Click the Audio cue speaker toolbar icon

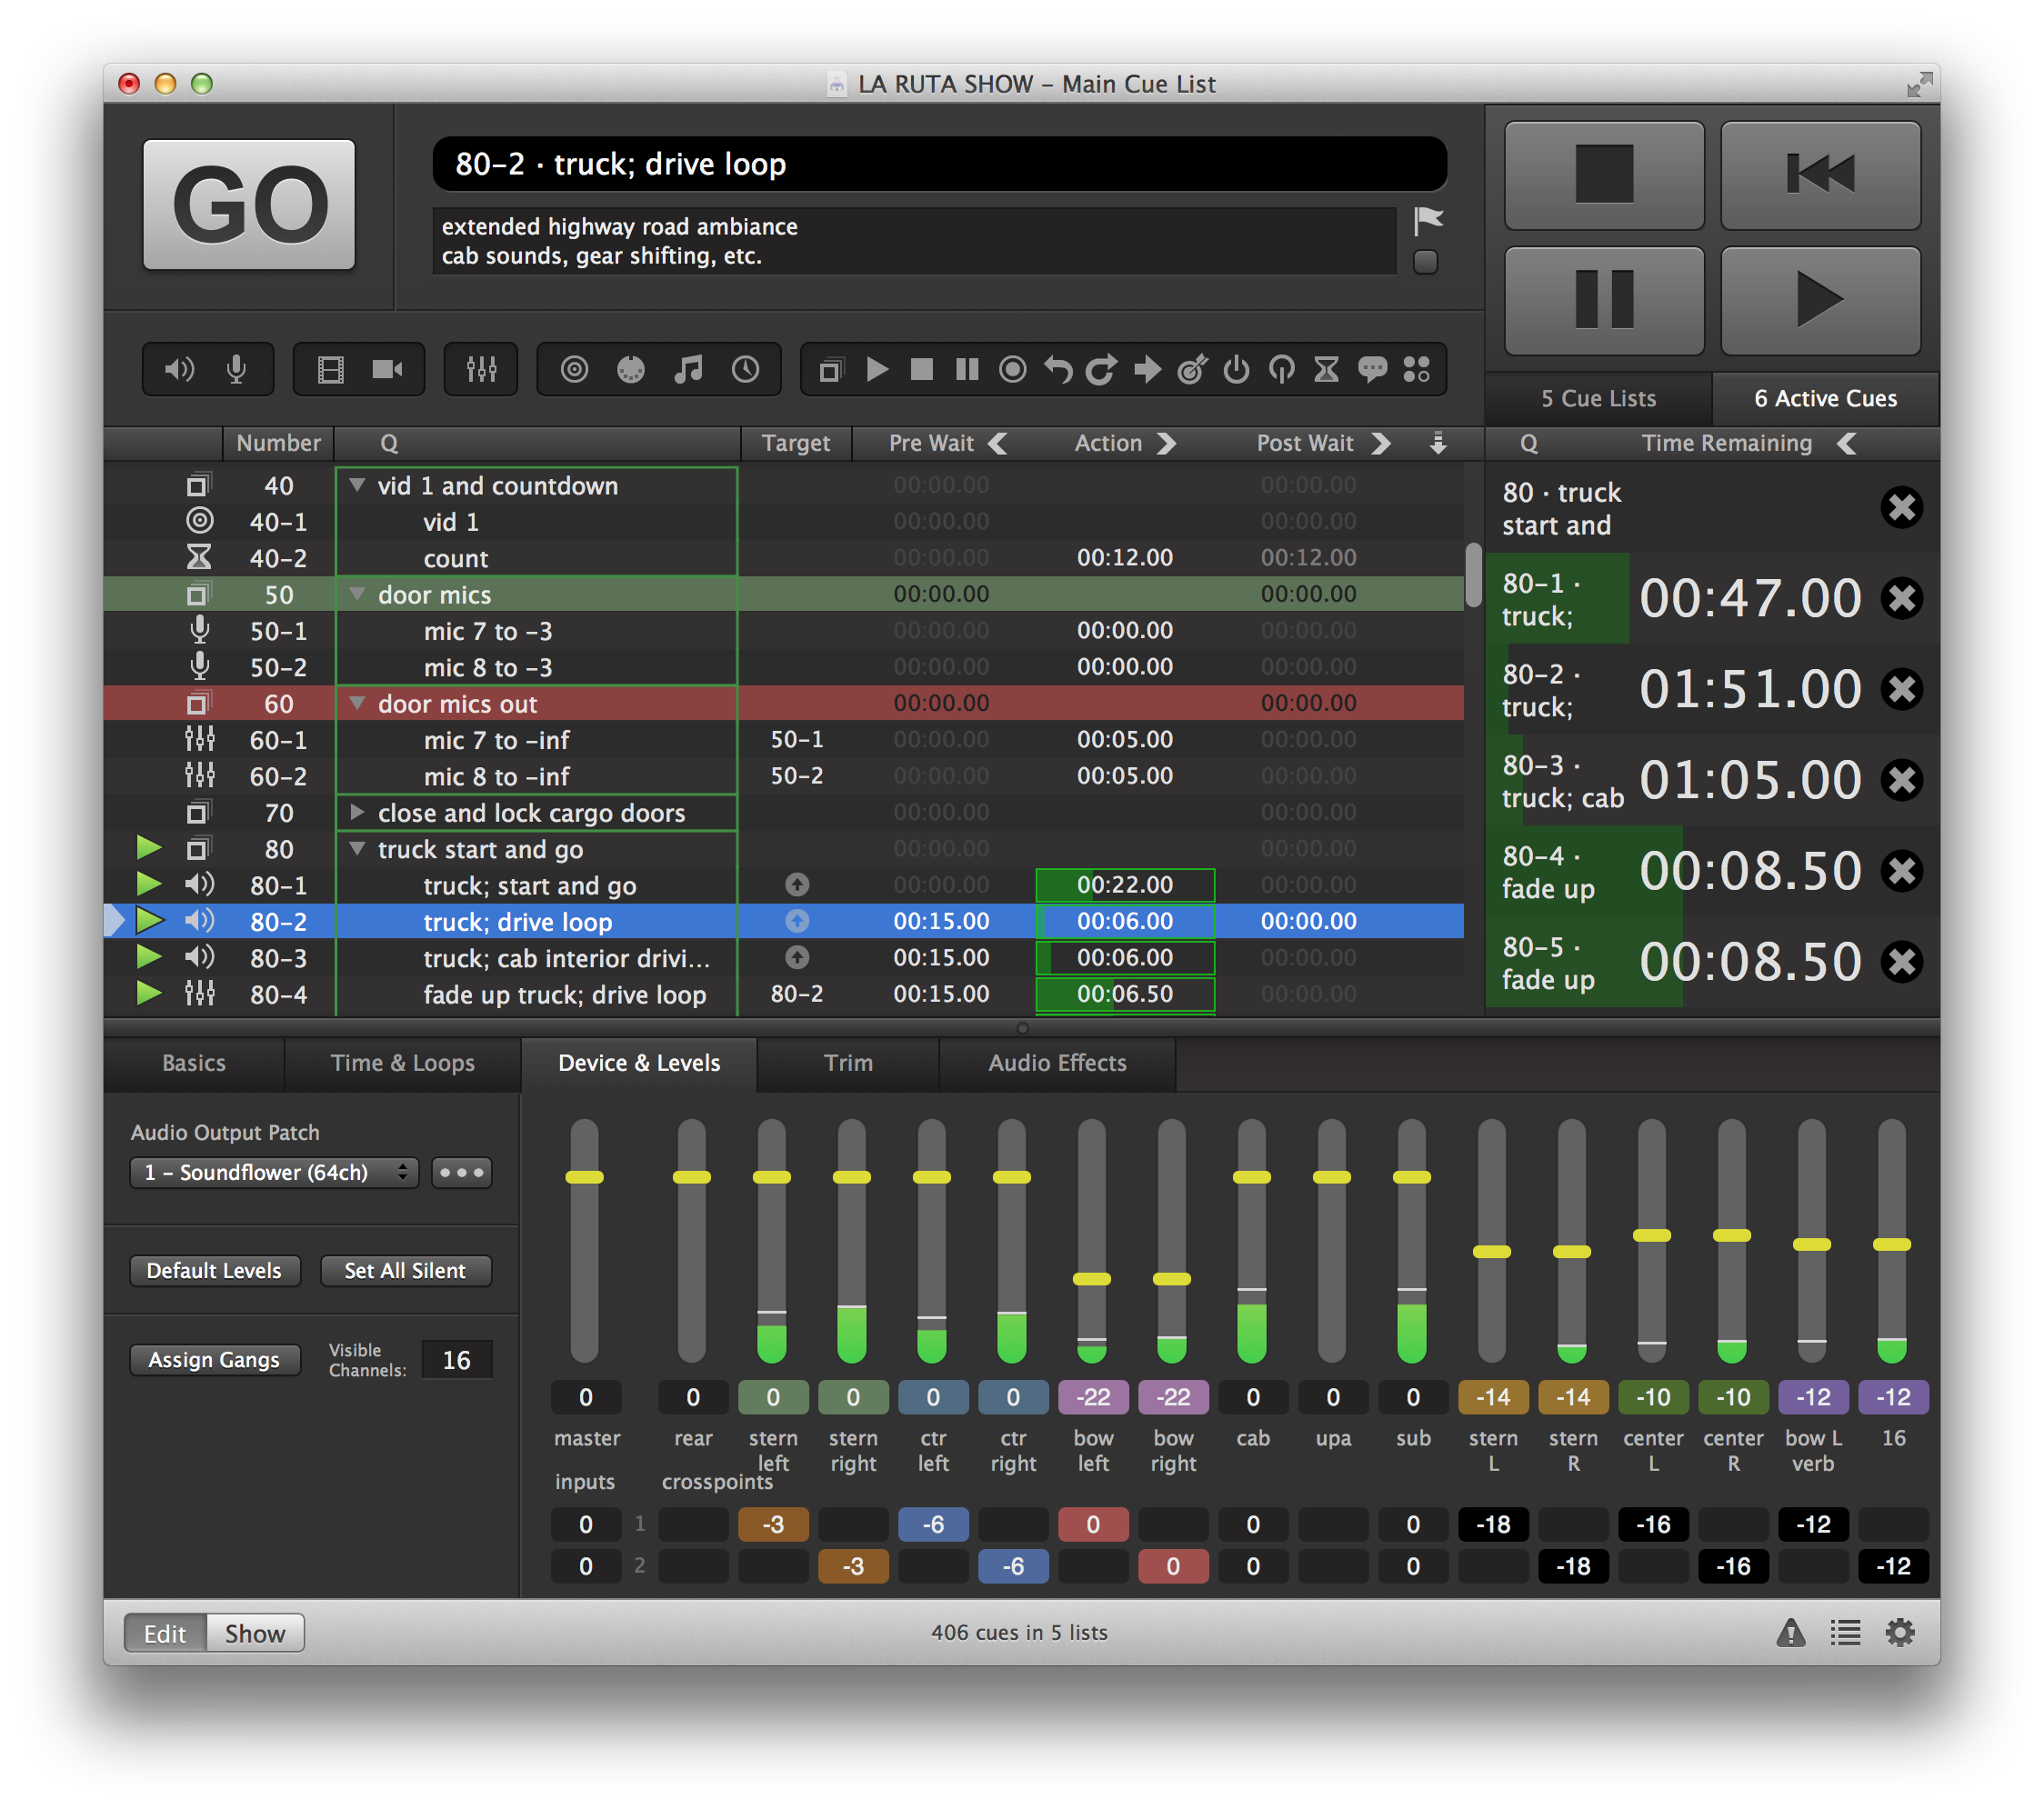click(180, 370)
